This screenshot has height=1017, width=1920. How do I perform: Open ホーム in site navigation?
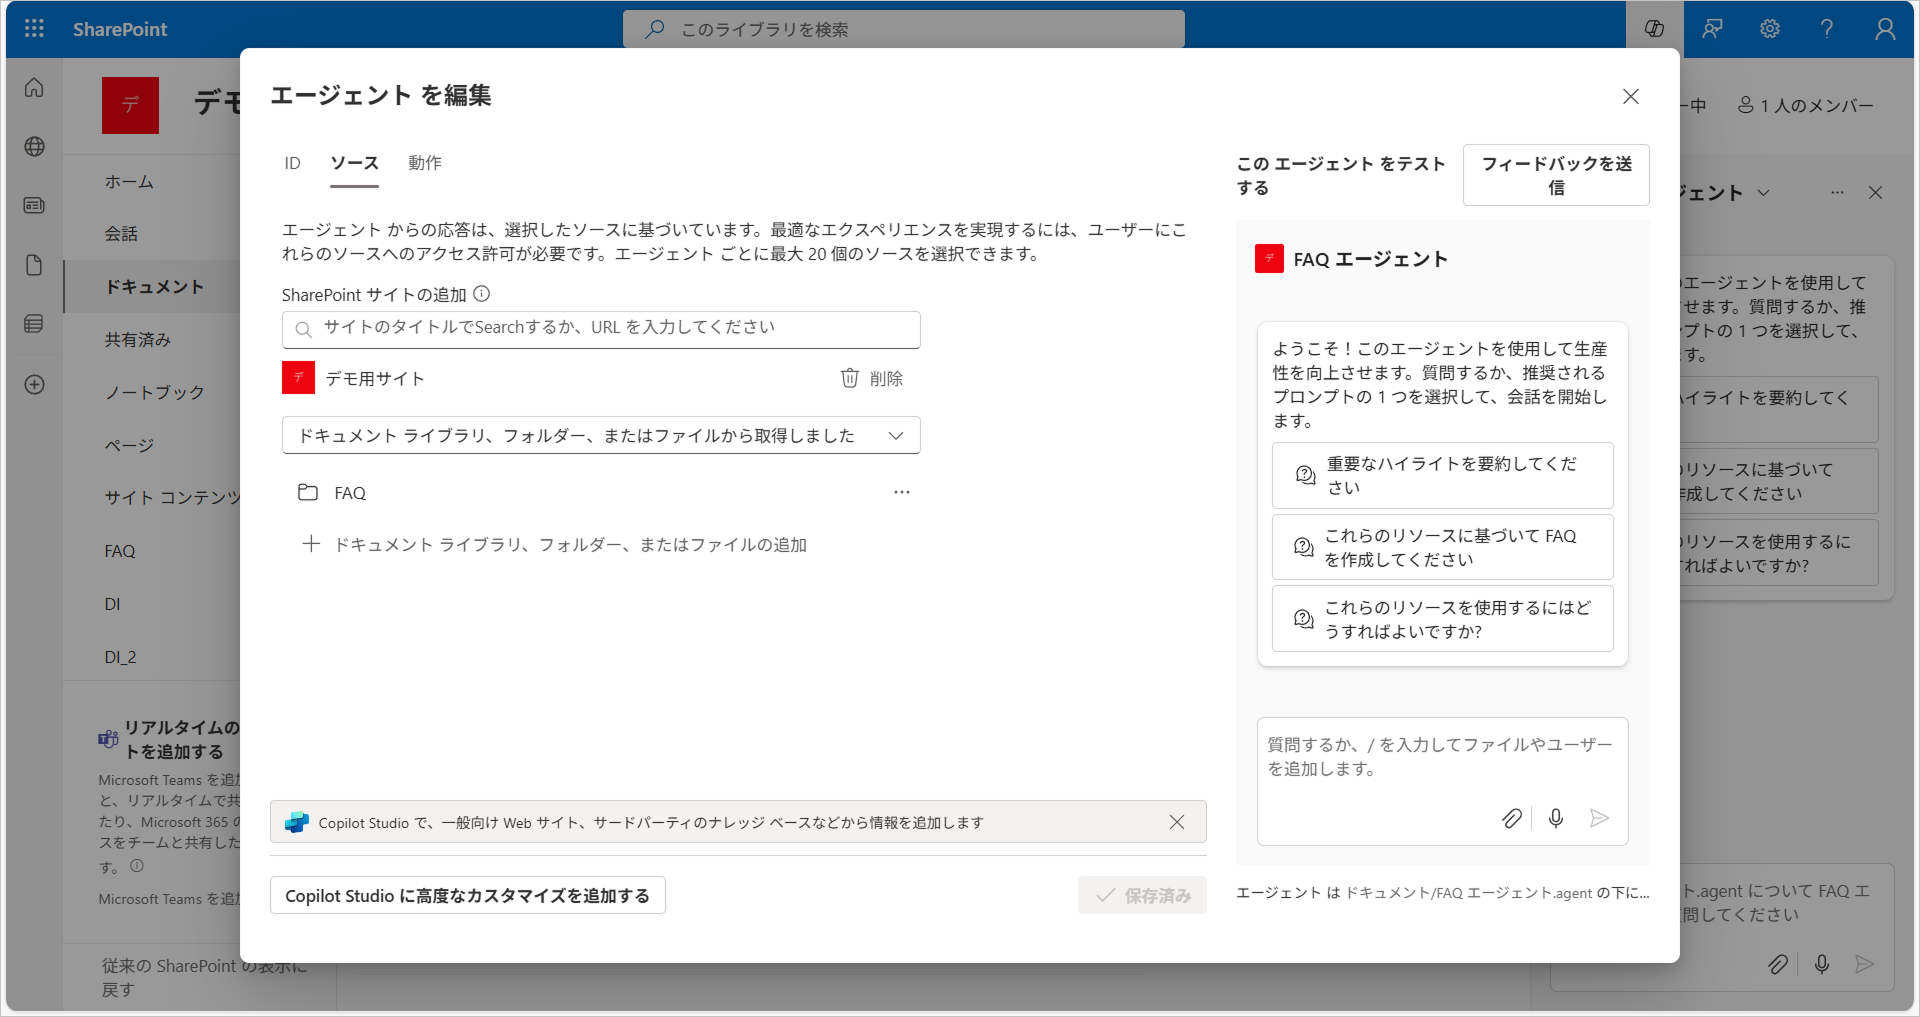pos(130,182)
